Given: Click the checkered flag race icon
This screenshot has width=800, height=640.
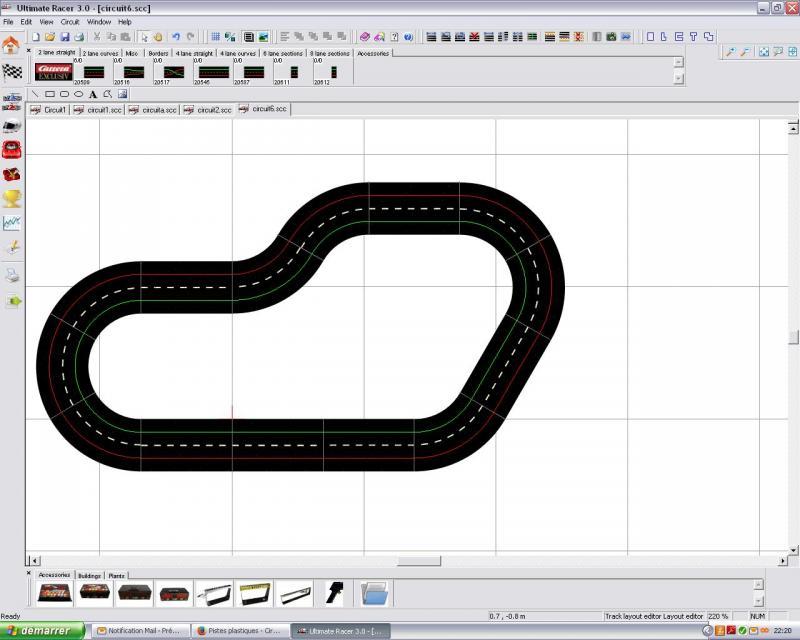Looking at the screenshot, I should click(x=11, y=71).
